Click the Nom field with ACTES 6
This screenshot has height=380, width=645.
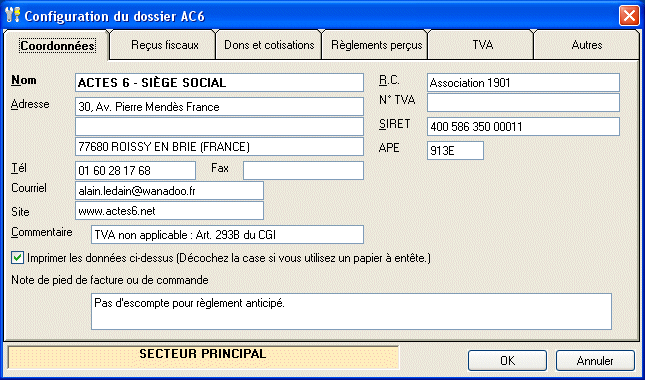pyautogui.click(x=219, y=82)
